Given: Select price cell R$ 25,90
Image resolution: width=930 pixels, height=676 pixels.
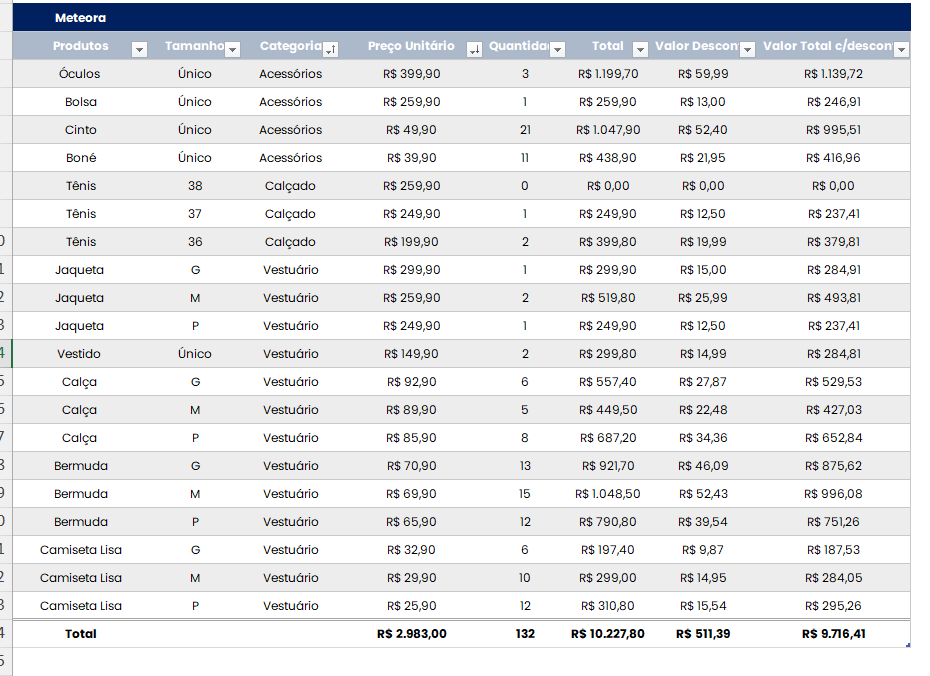Looking at the screenshot, I should click(x=411, y=605).
